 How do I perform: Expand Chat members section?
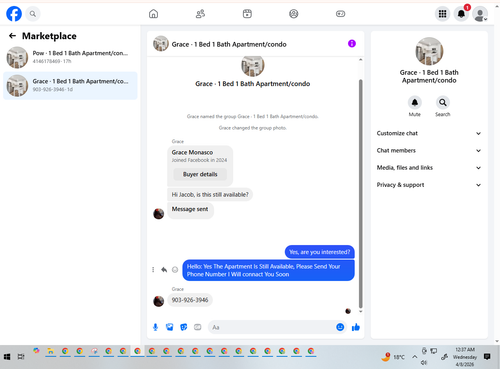(x=429, y=151)
